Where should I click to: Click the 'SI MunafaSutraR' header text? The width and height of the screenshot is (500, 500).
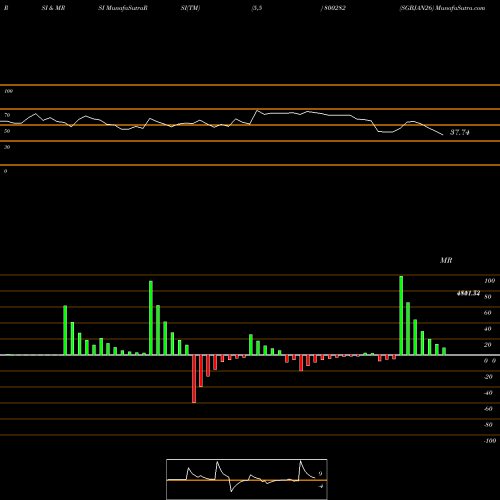[x=123, y=8]
